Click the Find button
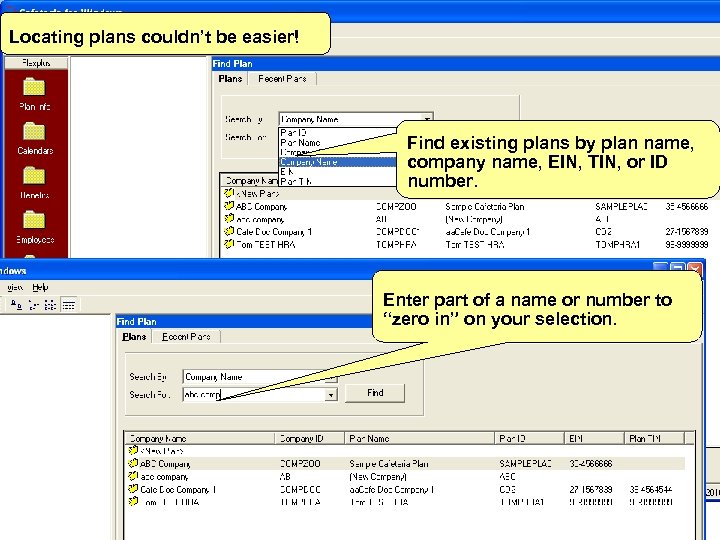The image size is (720, 540). pyautogui.click(x=375, y=393)
